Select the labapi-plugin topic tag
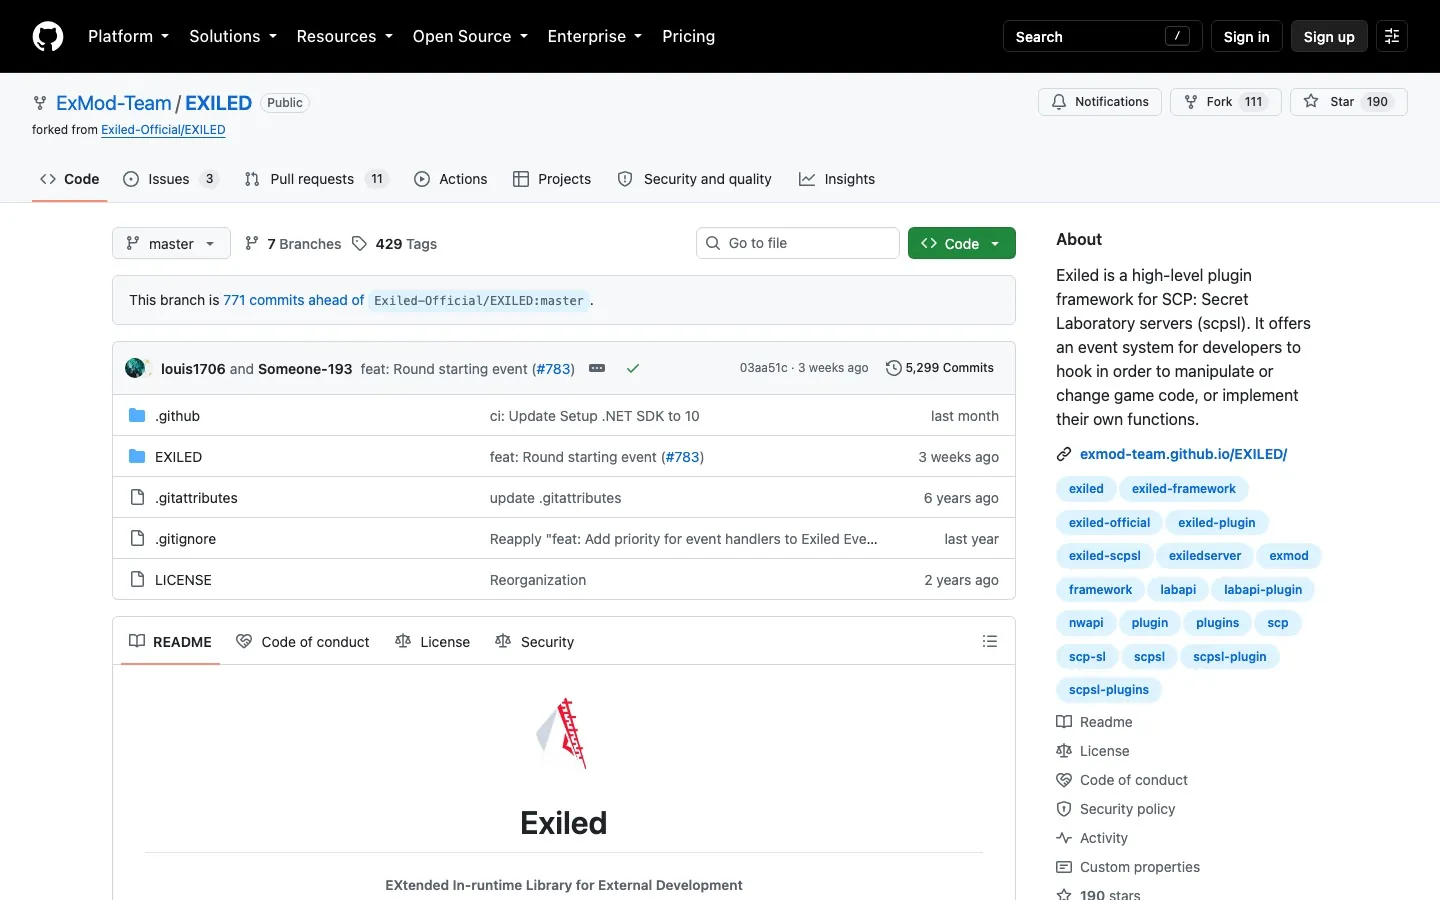The width and height of the screenshot is (1440, 900). coord(1263,590)
